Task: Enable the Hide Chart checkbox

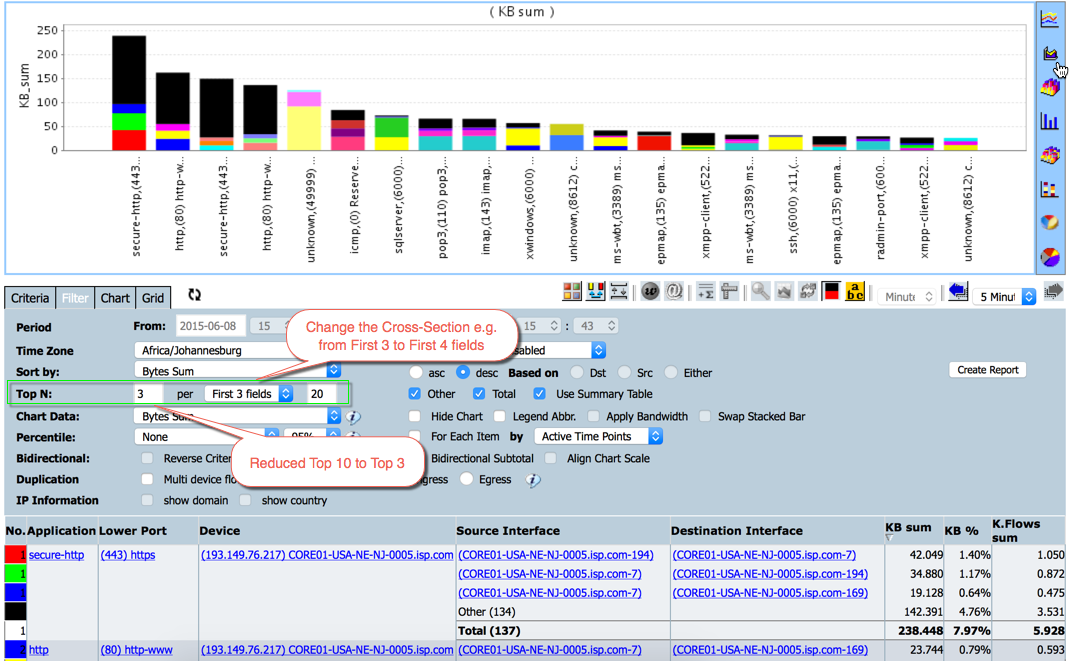Action: click(415, 416)
